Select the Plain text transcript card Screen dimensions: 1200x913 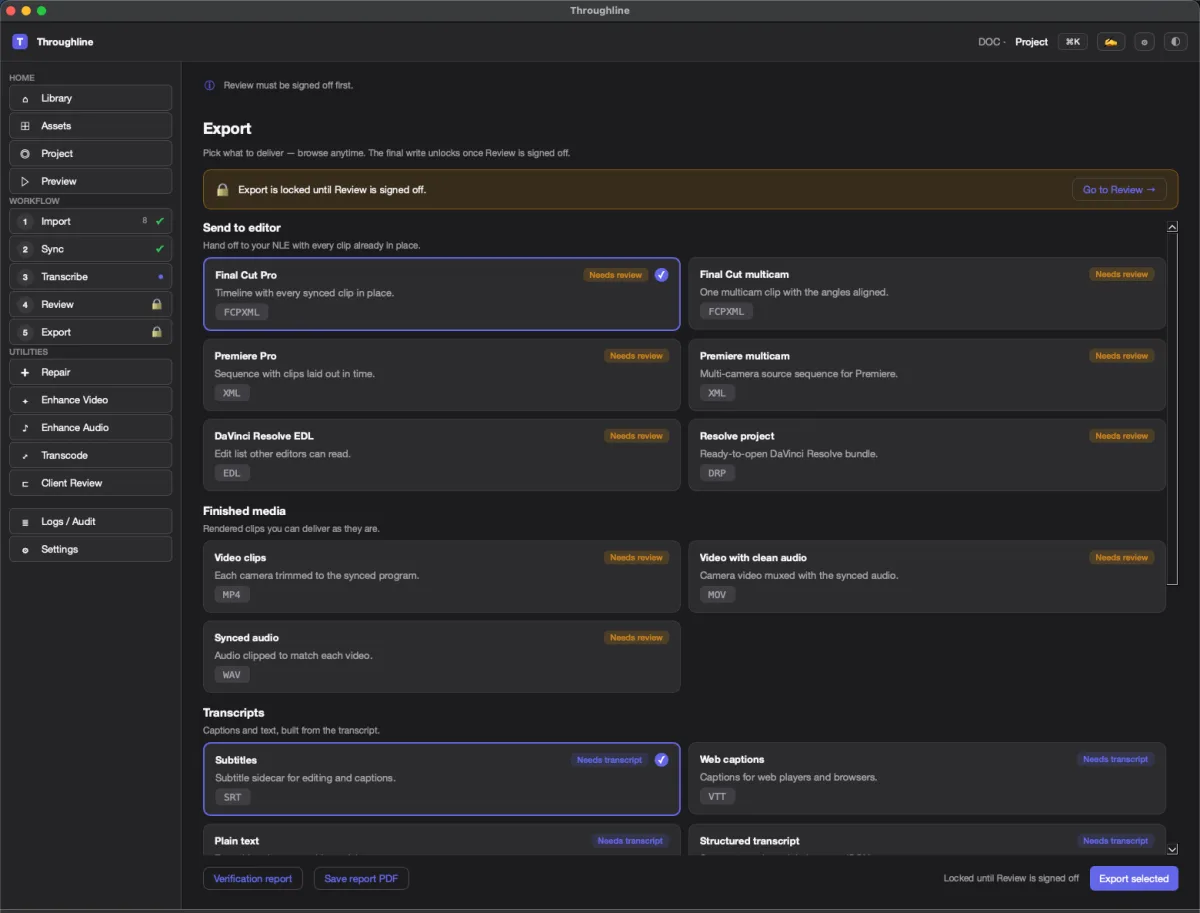(442, 840)
